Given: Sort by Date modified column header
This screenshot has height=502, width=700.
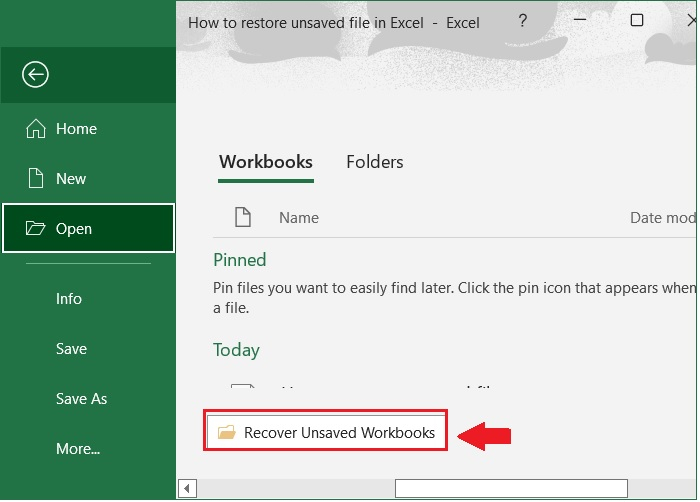Looking at the screenshot, I should (x=662, y=218).
